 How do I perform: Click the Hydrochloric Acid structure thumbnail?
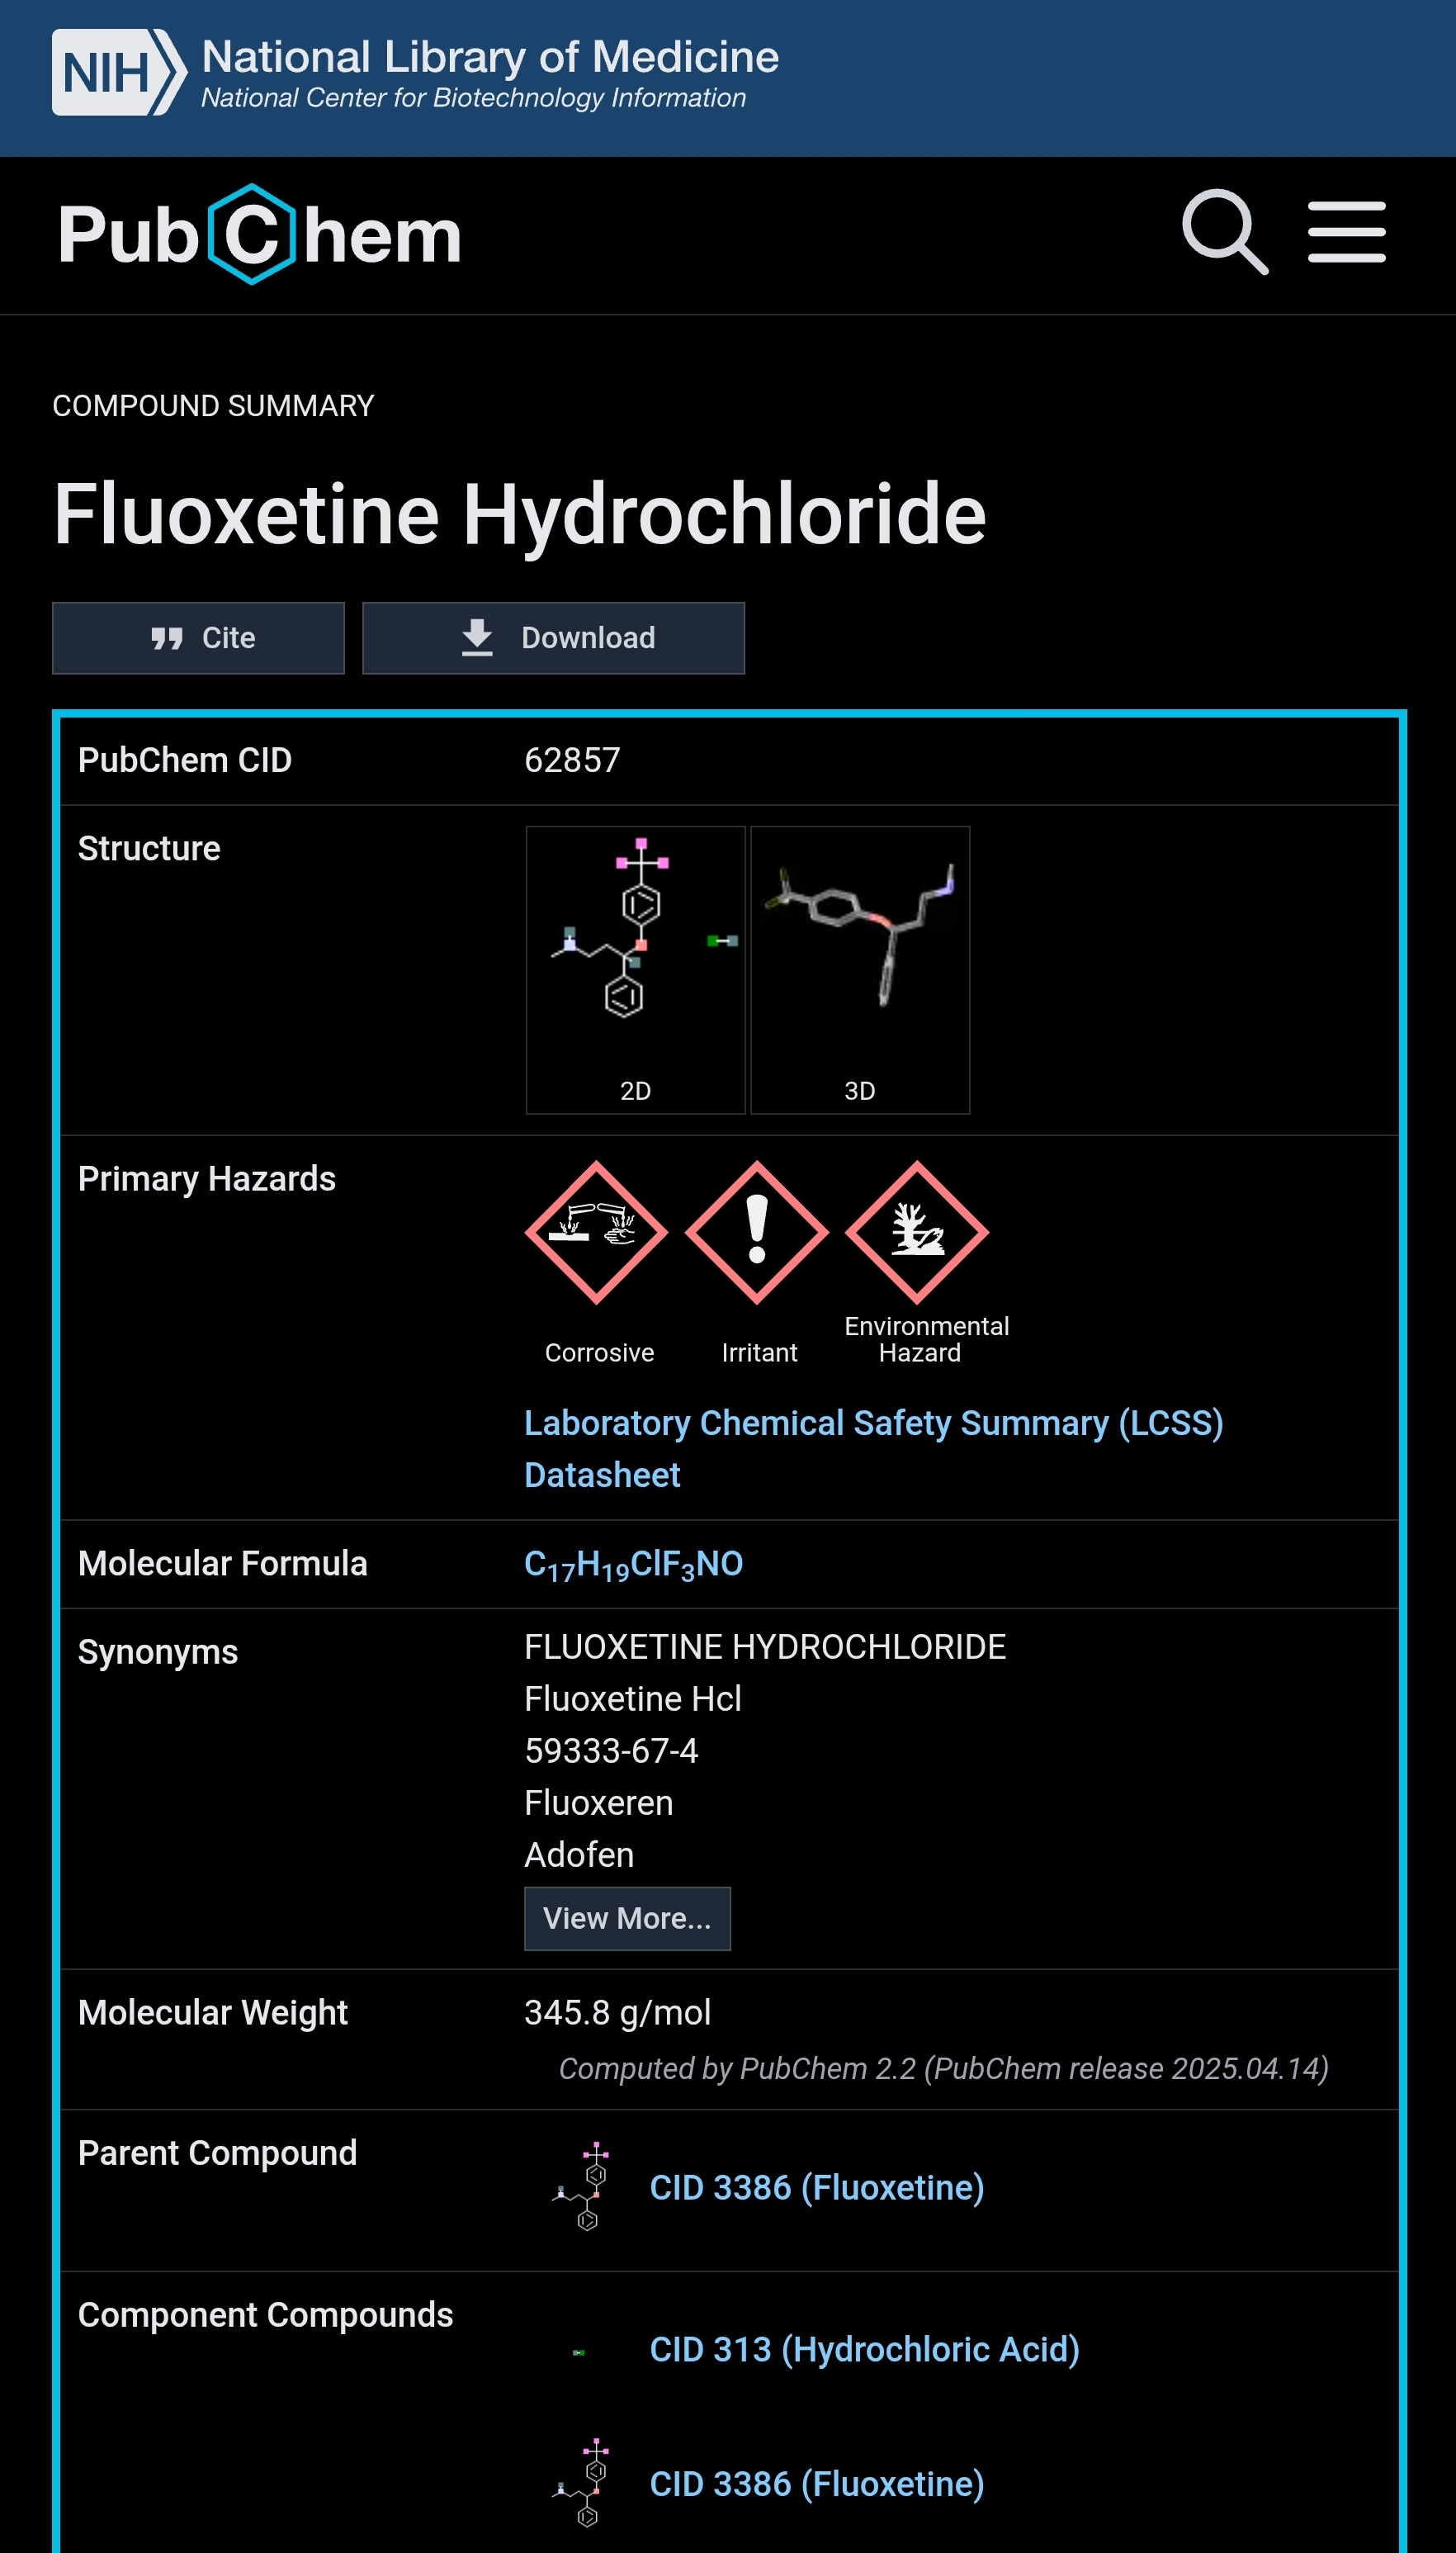click(579, 2353)
